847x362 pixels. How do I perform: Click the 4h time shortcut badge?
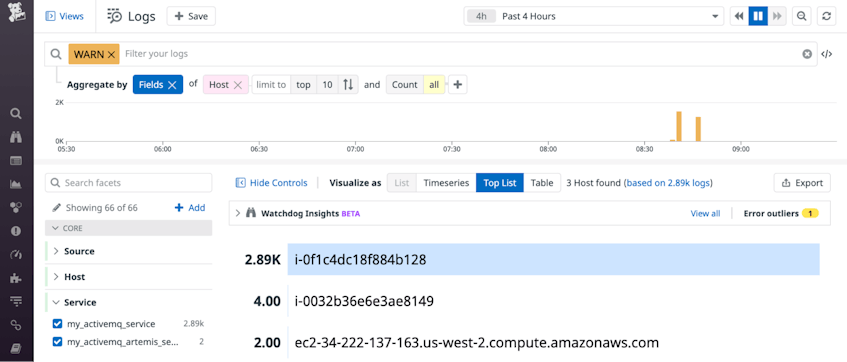[481, 16]
